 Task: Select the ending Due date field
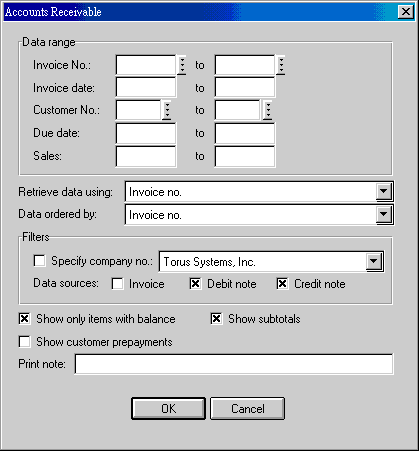tap(245, 133)
